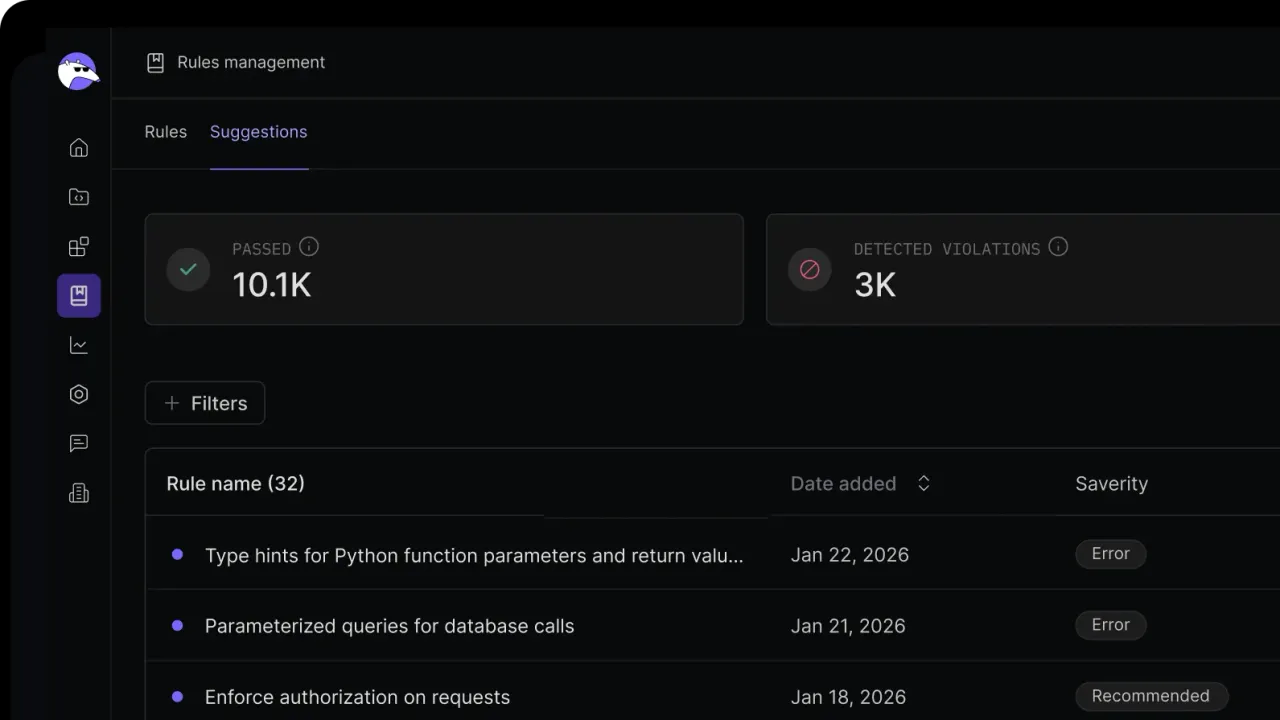Open the code folder sidebar icon

click(79, 197)
